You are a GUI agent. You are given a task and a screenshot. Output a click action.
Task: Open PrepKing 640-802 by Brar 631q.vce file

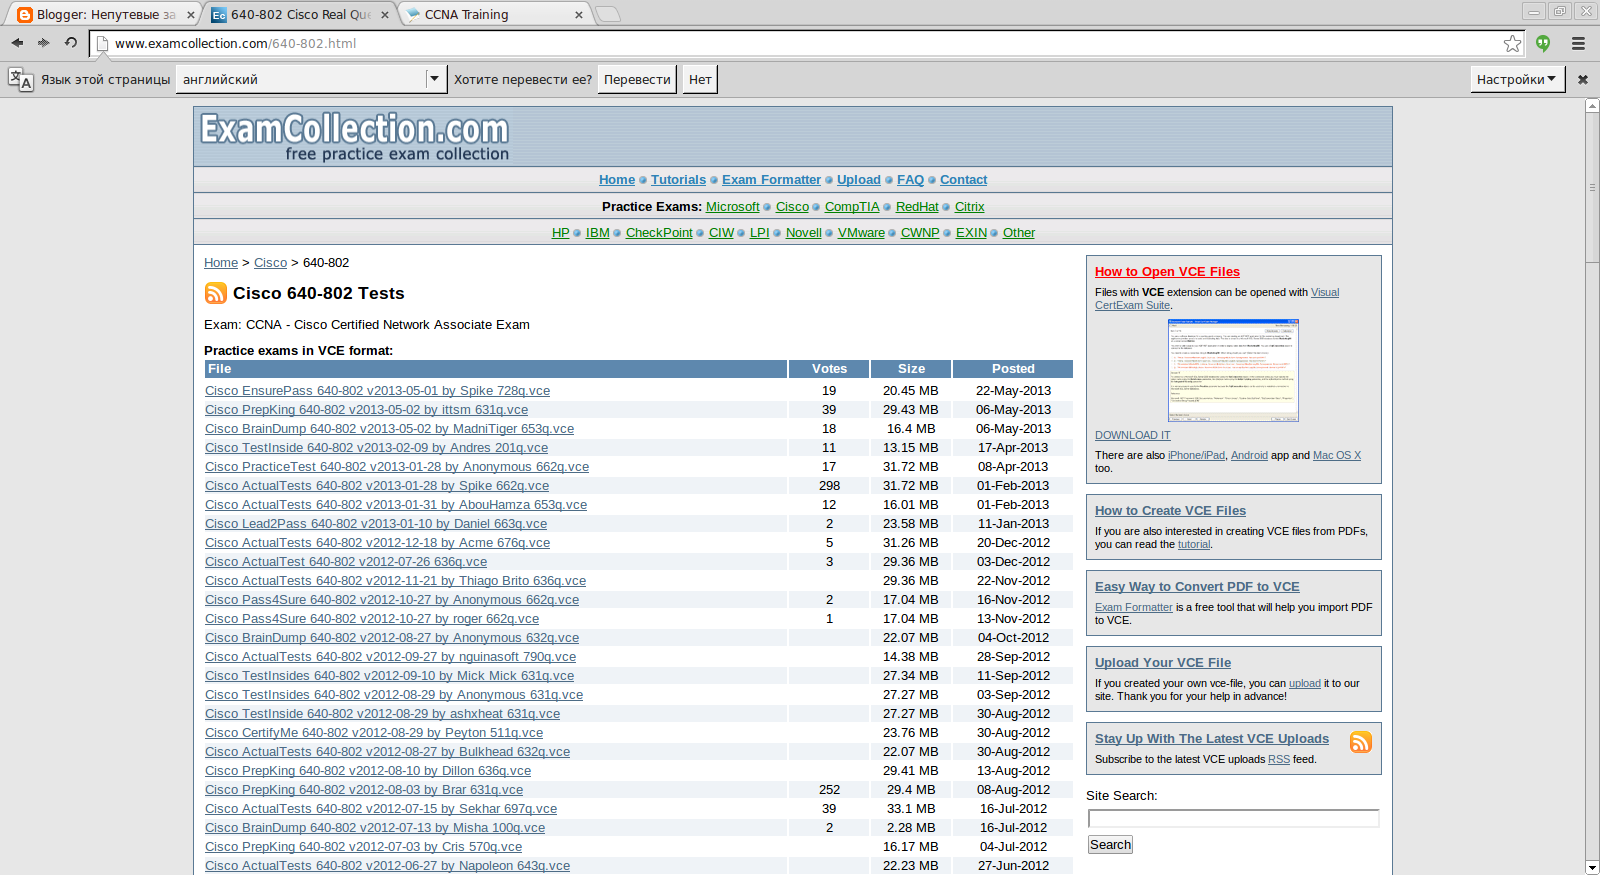click(x=364, y=790)
